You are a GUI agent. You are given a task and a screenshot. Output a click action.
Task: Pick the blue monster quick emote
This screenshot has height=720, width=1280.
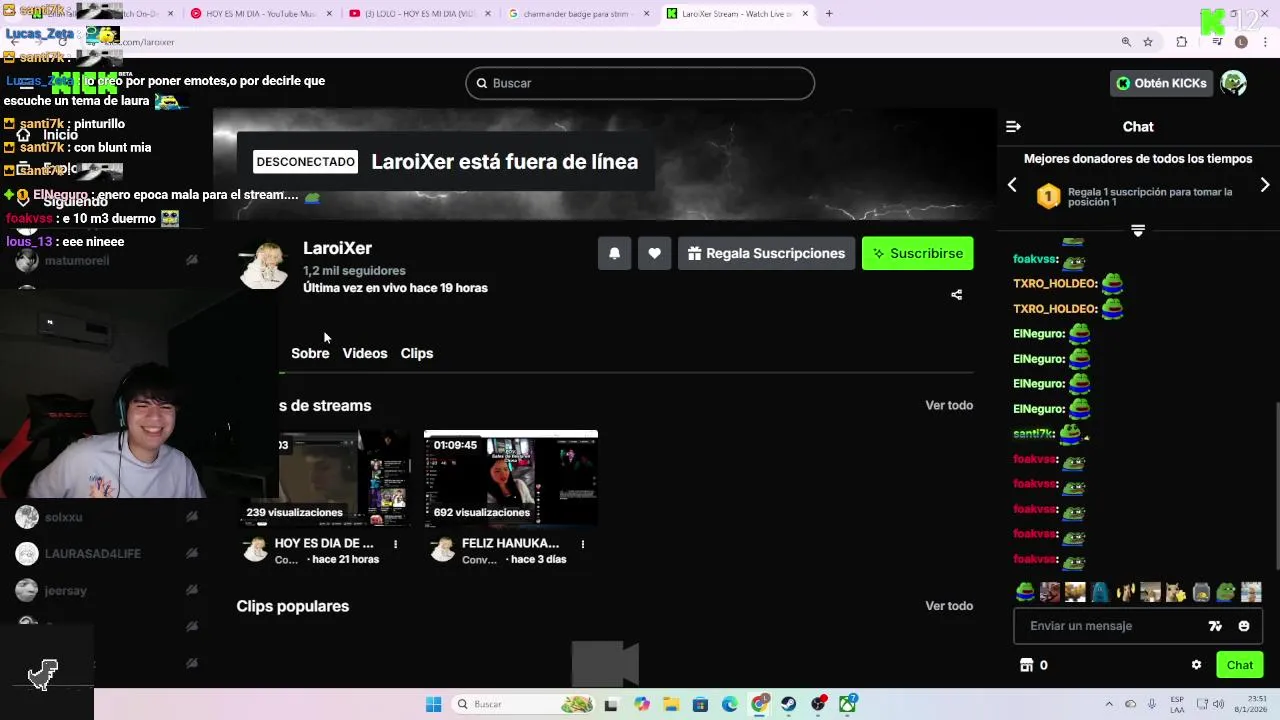(x=1100, y=592)
